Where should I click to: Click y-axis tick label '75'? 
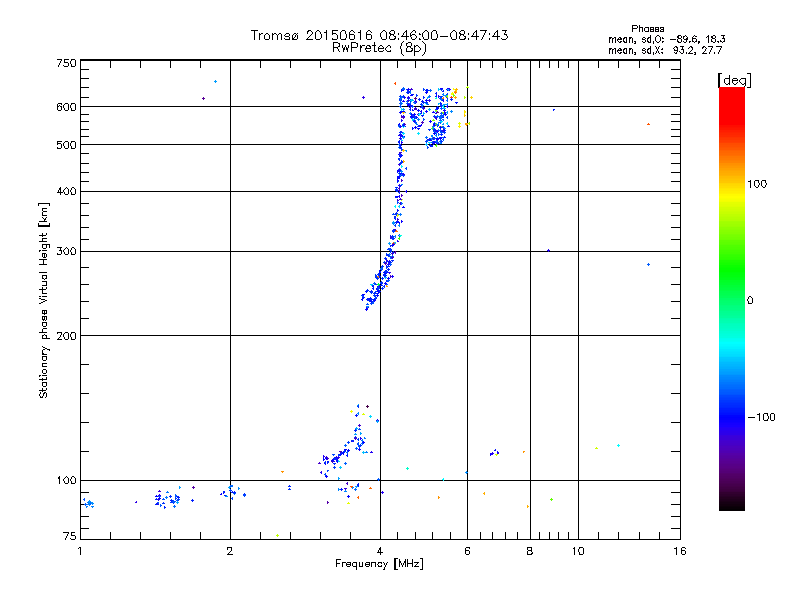click(x=70, y=536)
